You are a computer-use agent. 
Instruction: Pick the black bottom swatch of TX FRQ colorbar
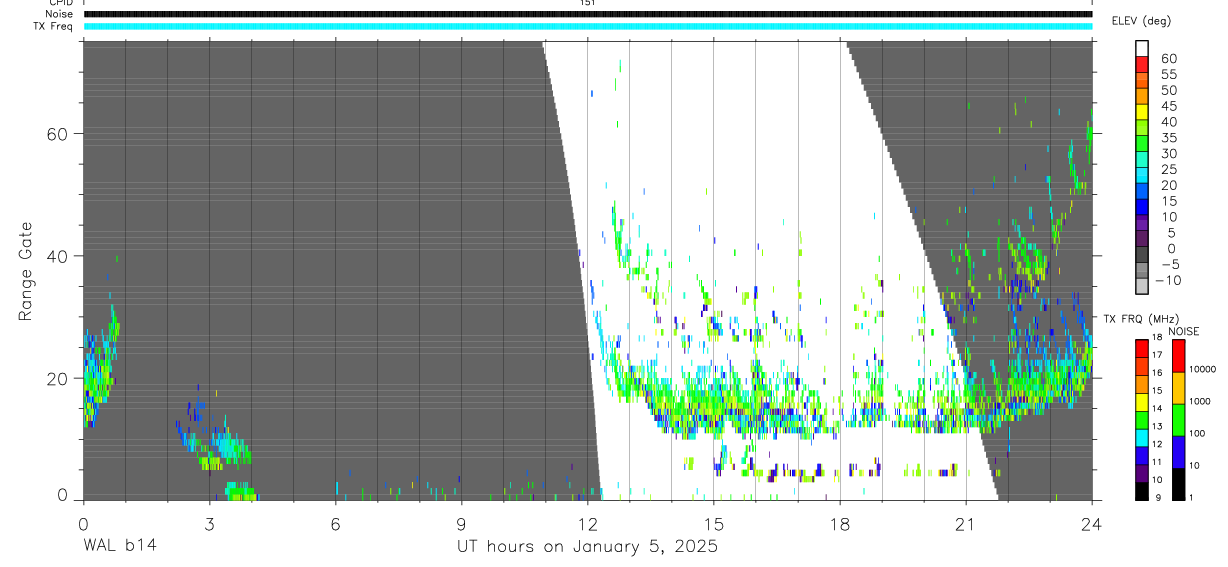point(1141,491)
